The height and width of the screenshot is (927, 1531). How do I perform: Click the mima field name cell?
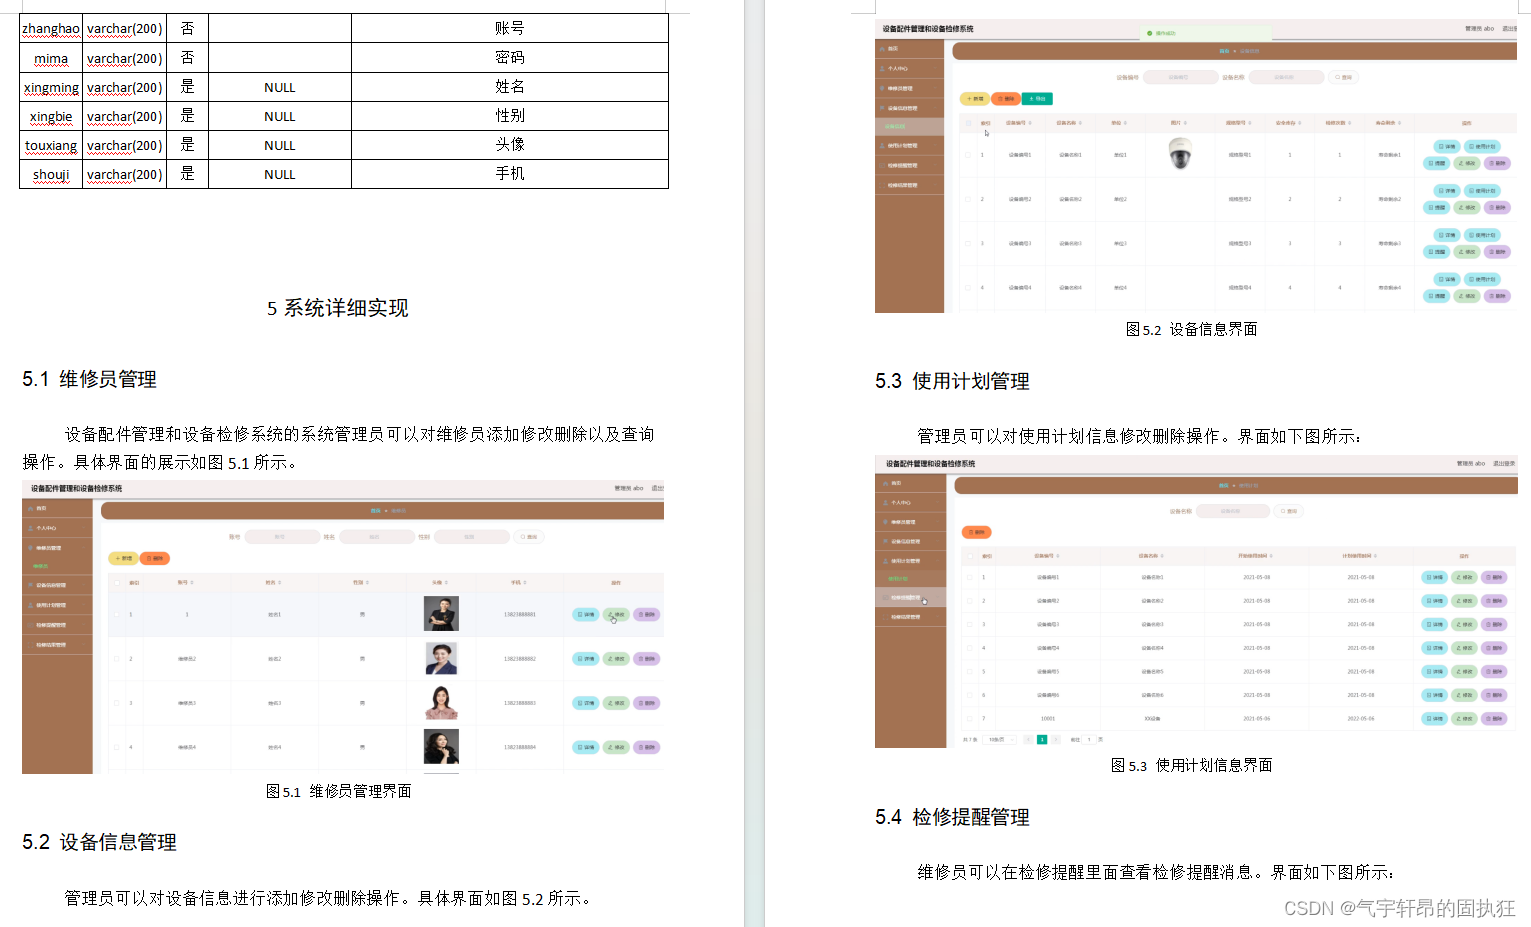click(x=51, y=58)
